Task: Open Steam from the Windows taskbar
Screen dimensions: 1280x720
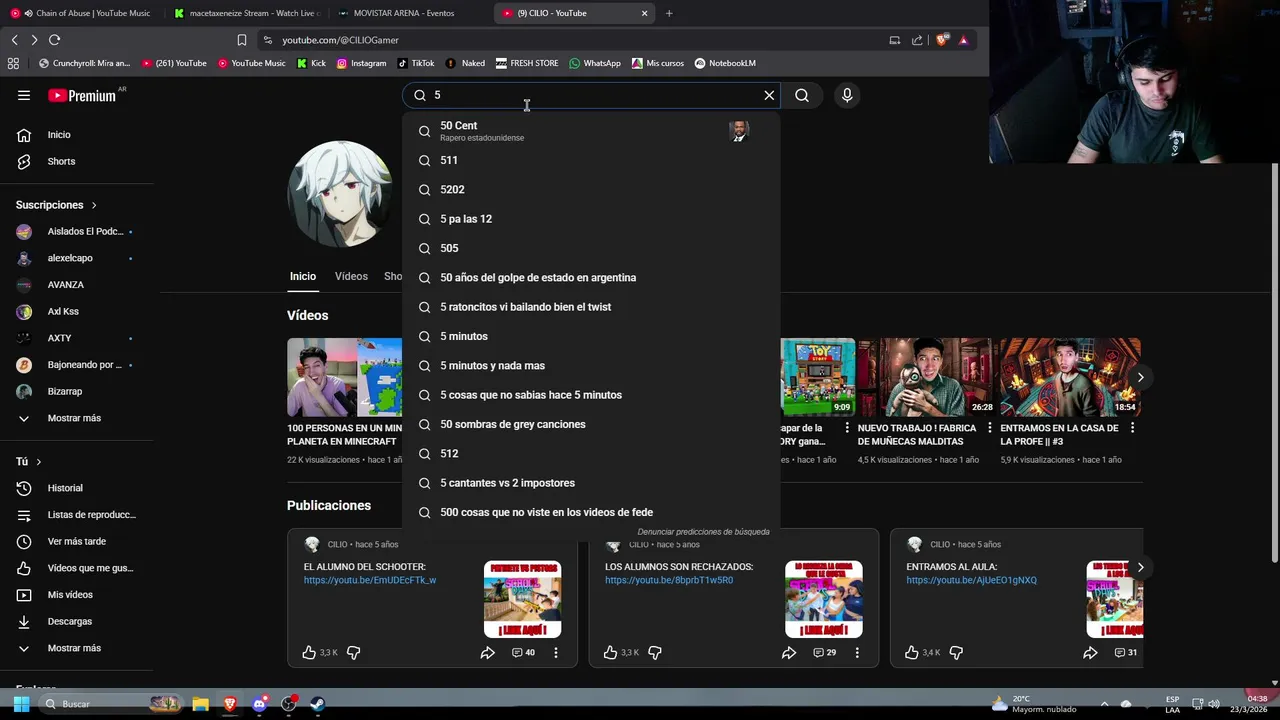Action: [318, 704]
